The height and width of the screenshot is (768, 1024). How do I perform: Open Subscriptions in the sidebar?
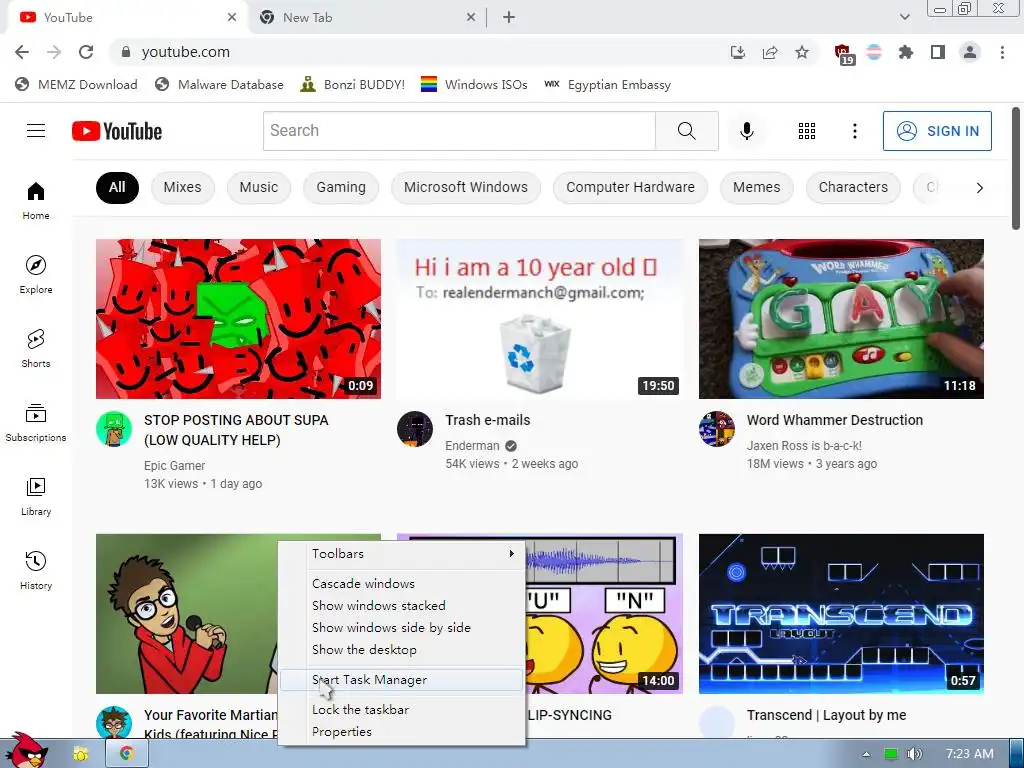point(36,423)
